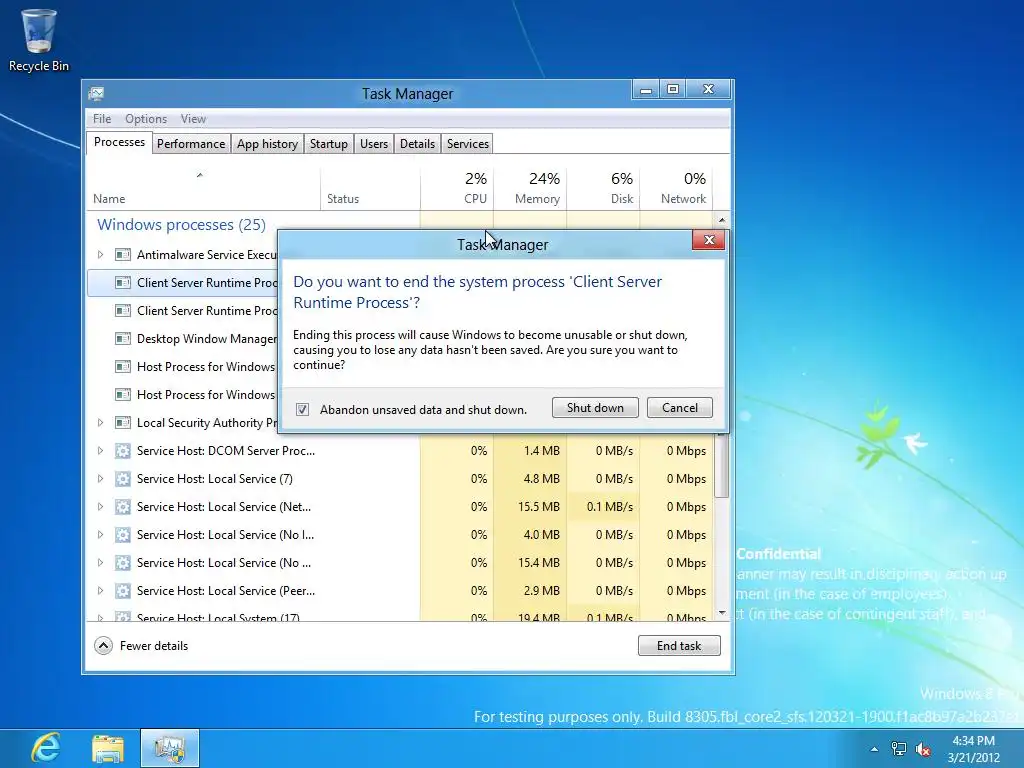
Task: Collapse to Fewer details
Action: 142,646
